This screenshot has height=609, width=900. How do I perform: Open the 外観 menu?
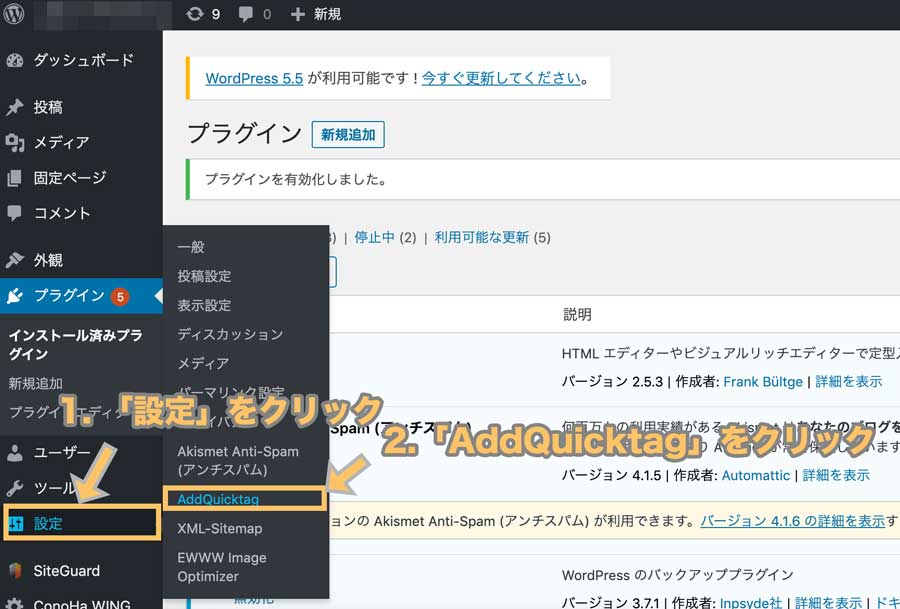coord(48,260)
